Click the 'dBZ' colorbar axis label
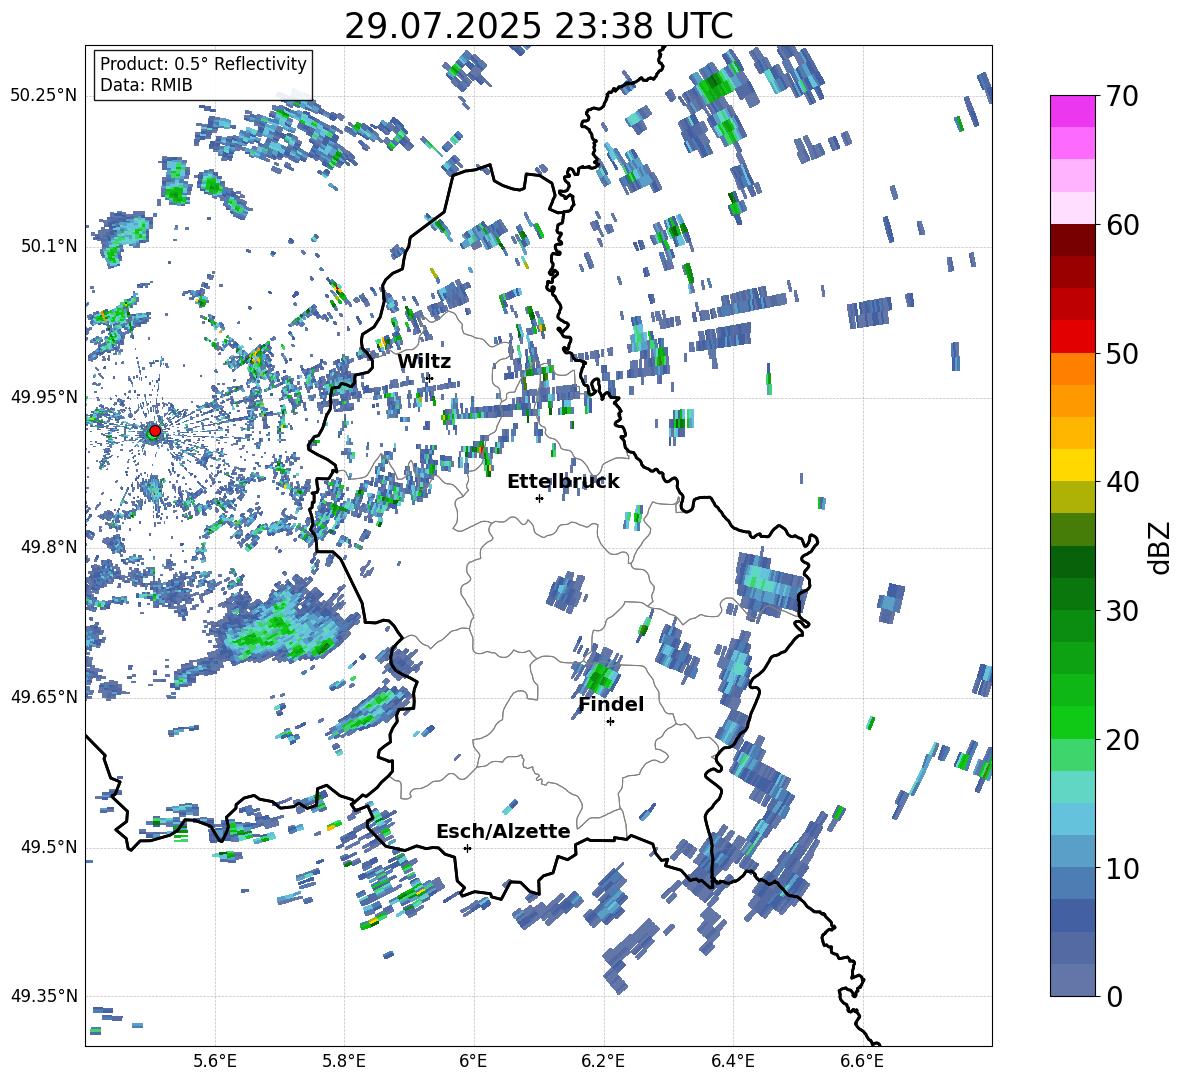The width and height of the screenshot is (1184, 1081). point(1160,547)
